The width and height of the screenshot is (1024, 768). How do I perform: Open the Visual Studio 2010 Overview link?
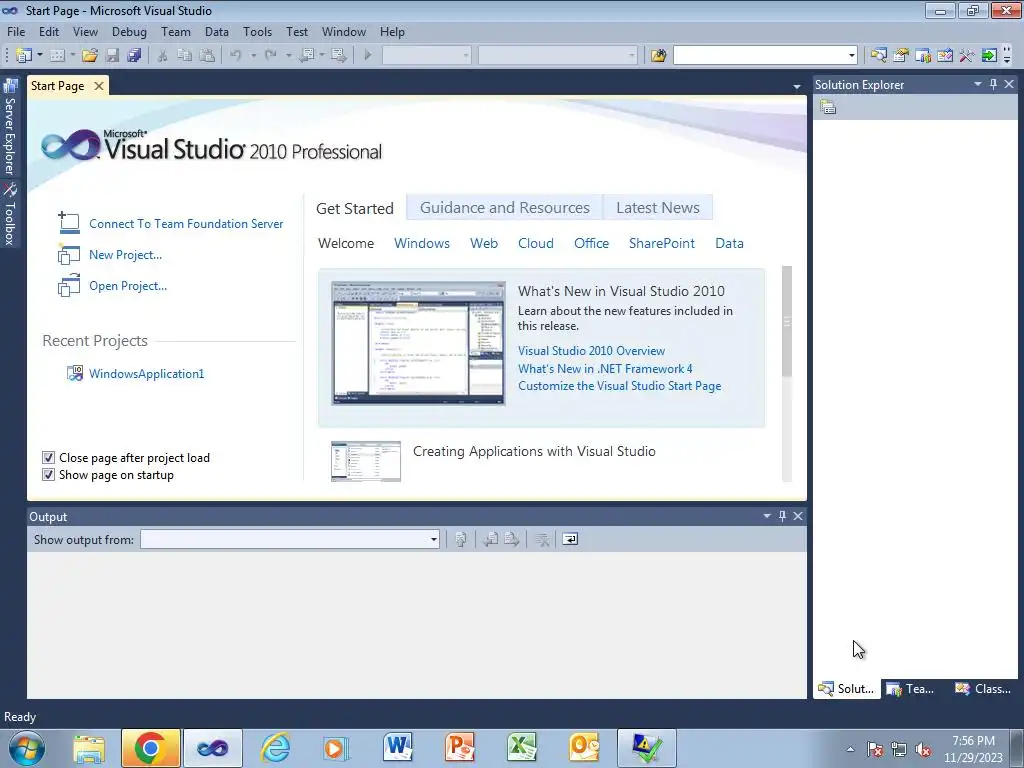tap(592, 351)
